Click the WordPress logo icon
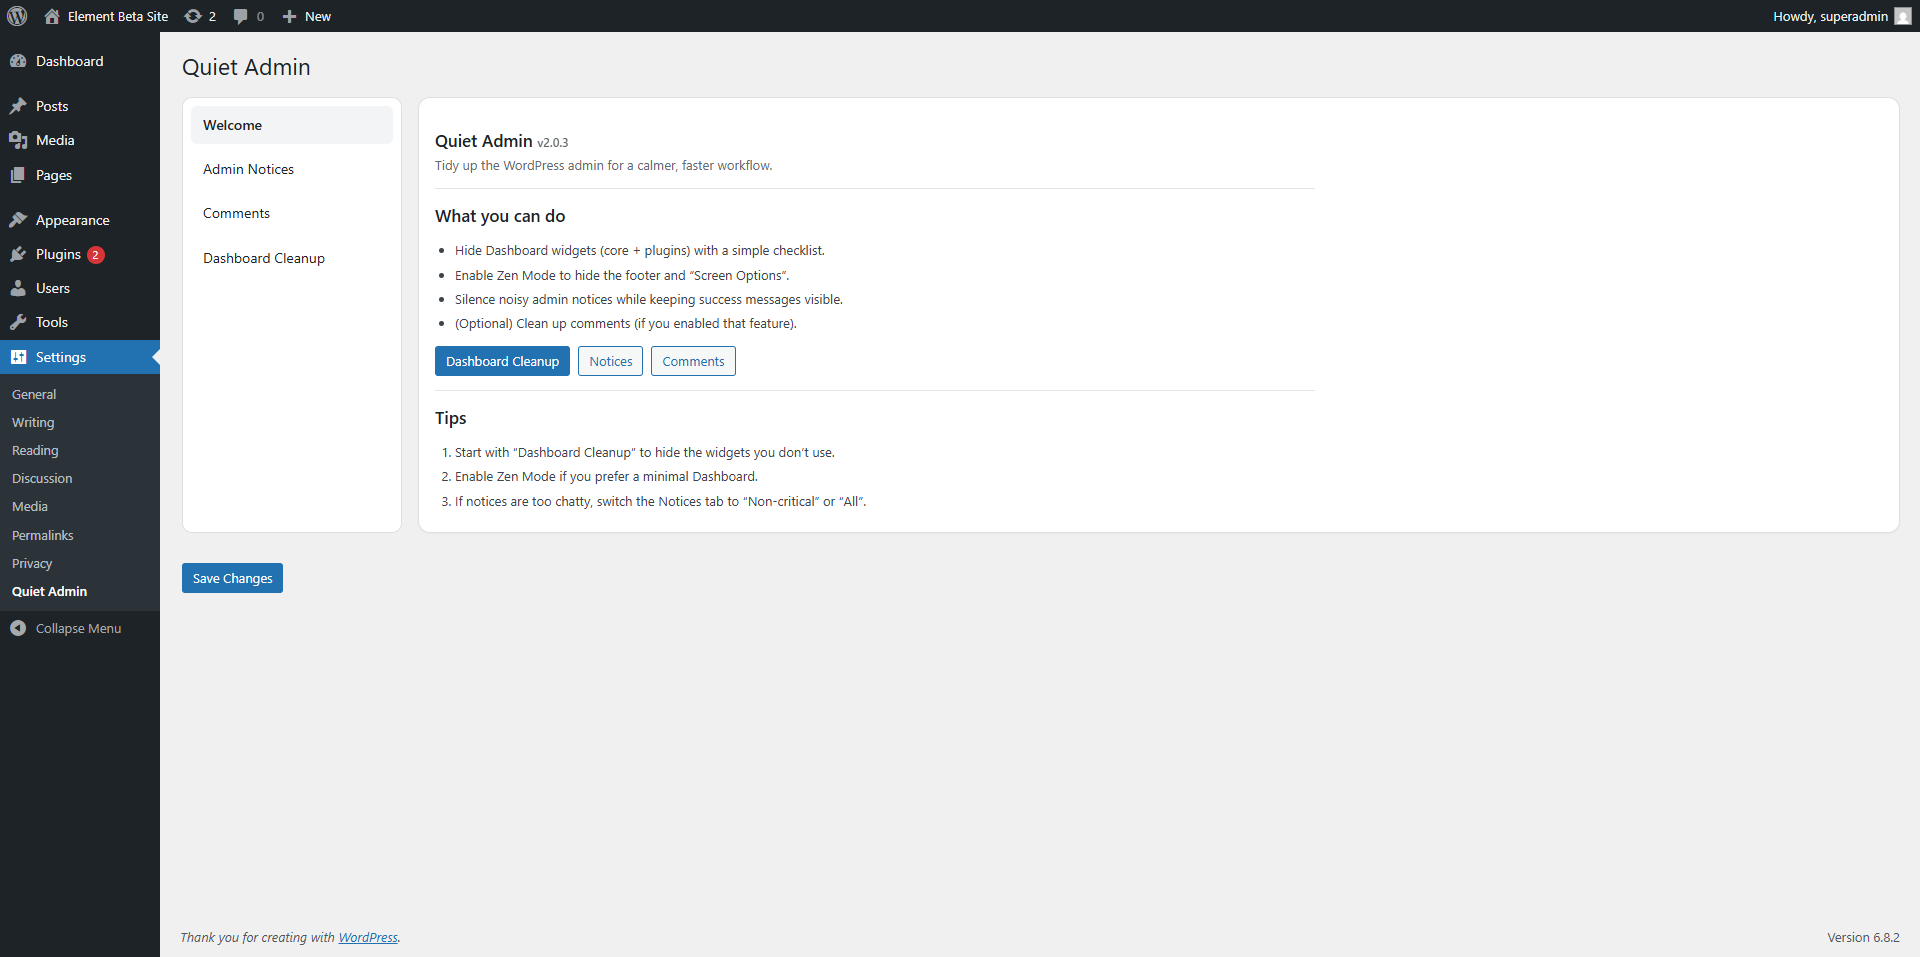The width and height of the screenshot is (1920, 957). pos(17,16)
